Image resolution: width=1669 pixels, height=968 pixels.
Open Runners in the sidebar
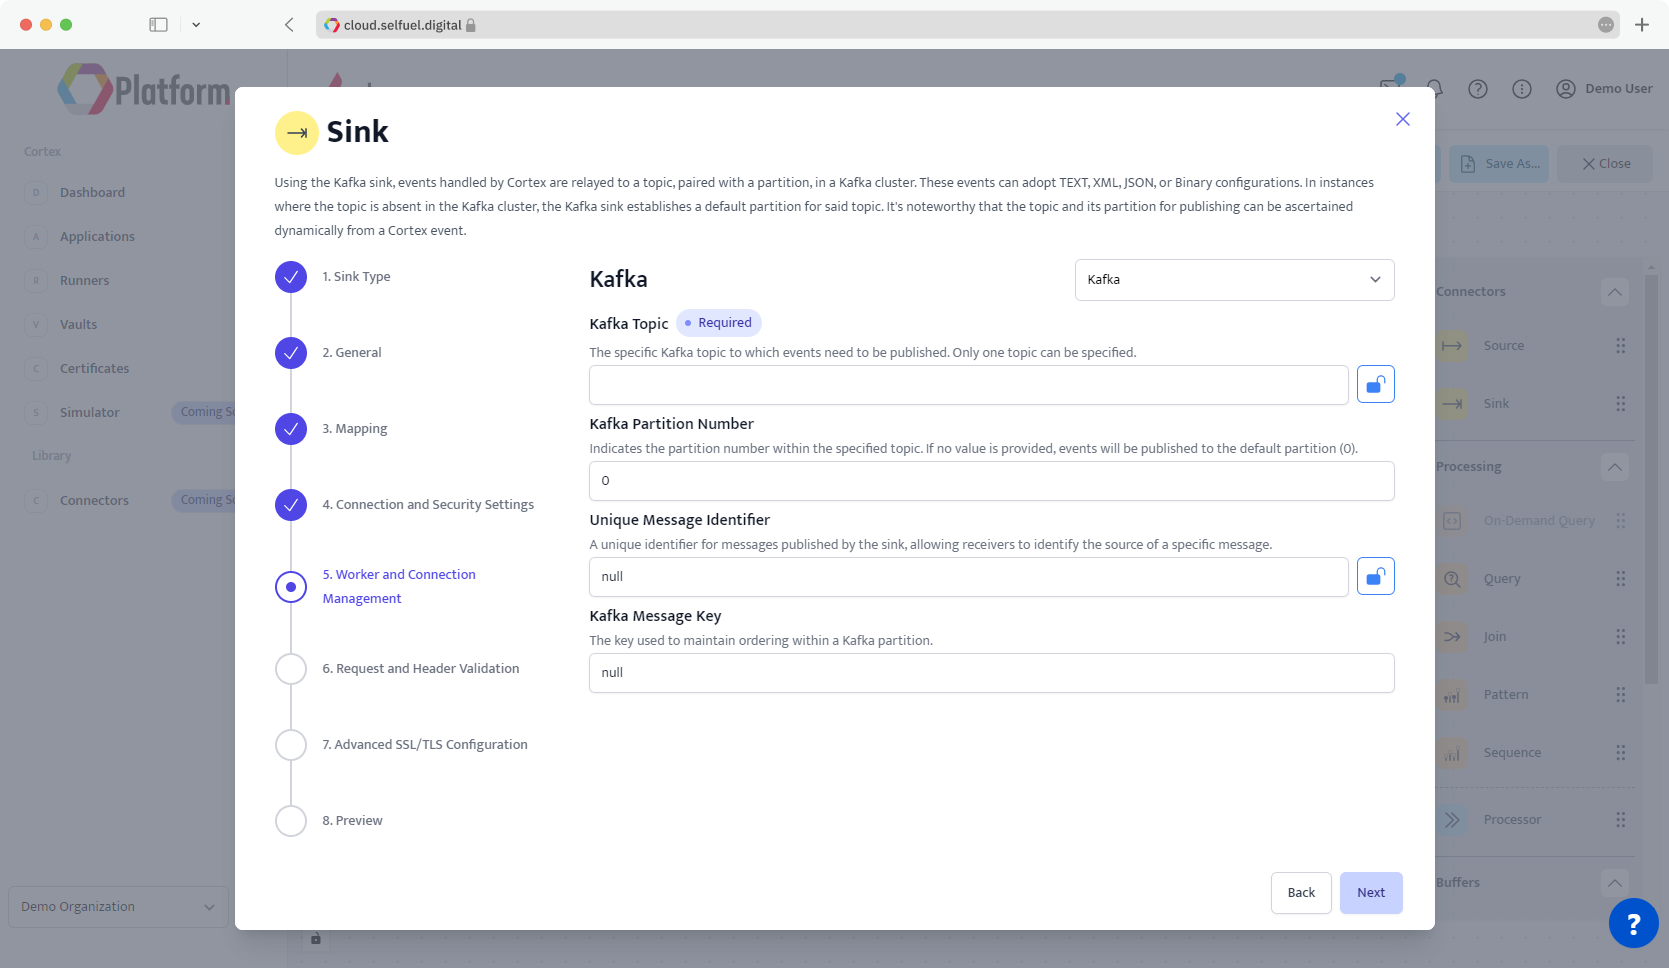click(84, 281)
